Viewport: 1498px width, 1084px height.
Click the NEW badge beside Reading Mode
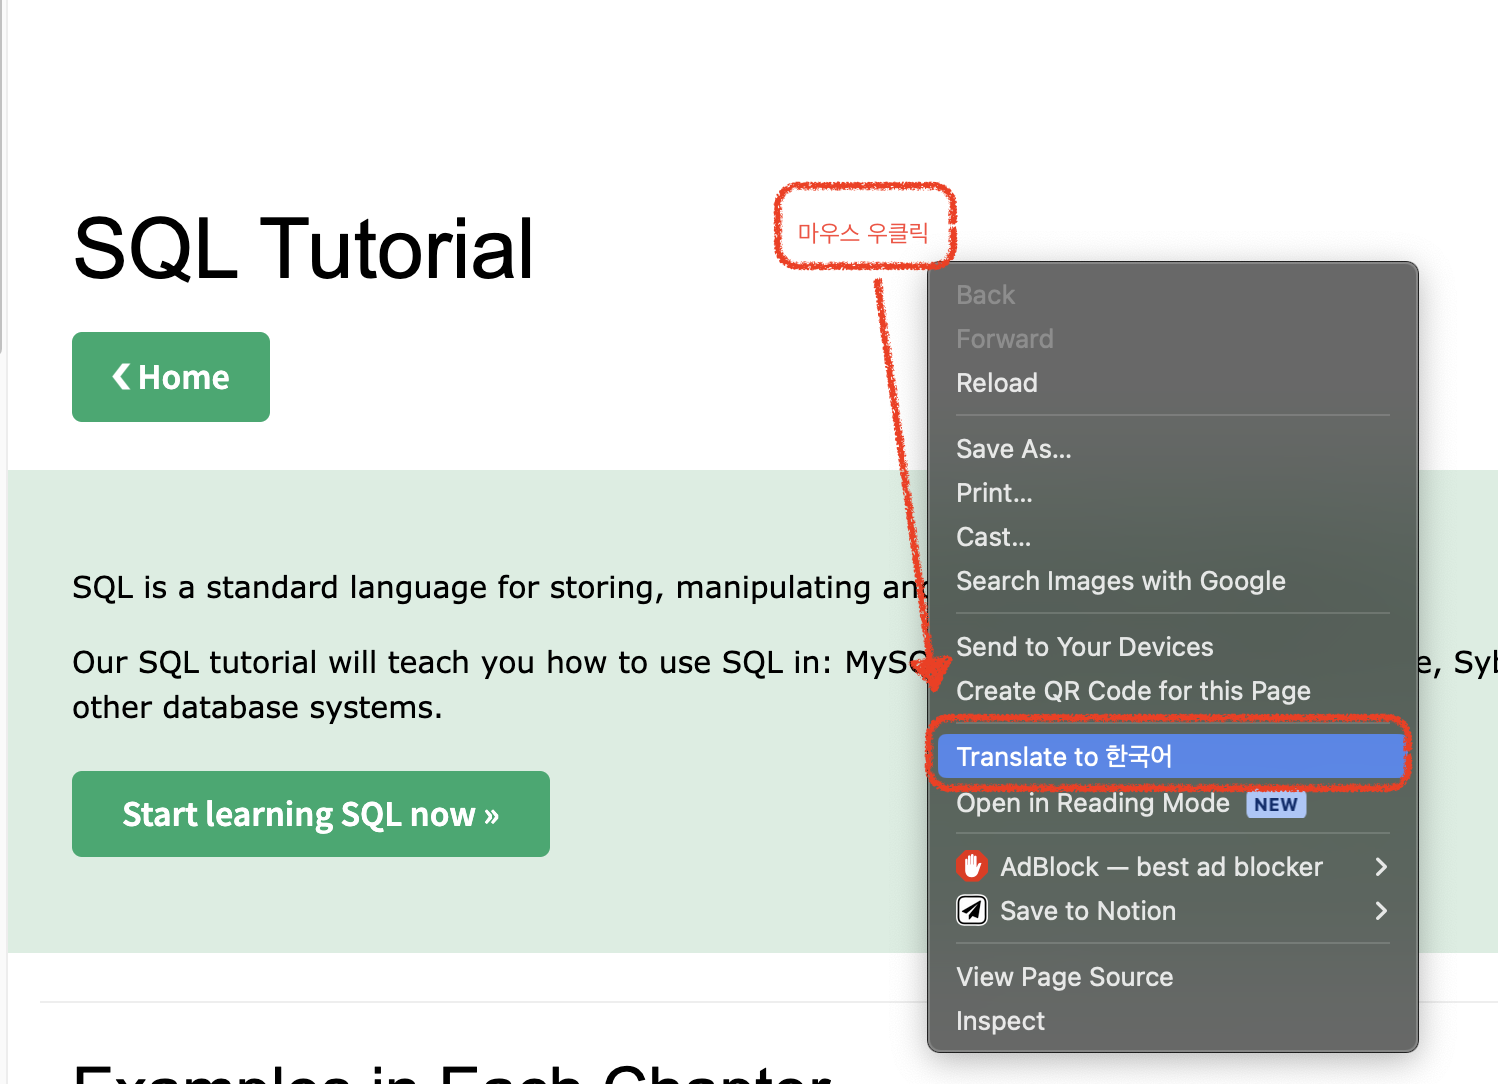coord(1275,804)
